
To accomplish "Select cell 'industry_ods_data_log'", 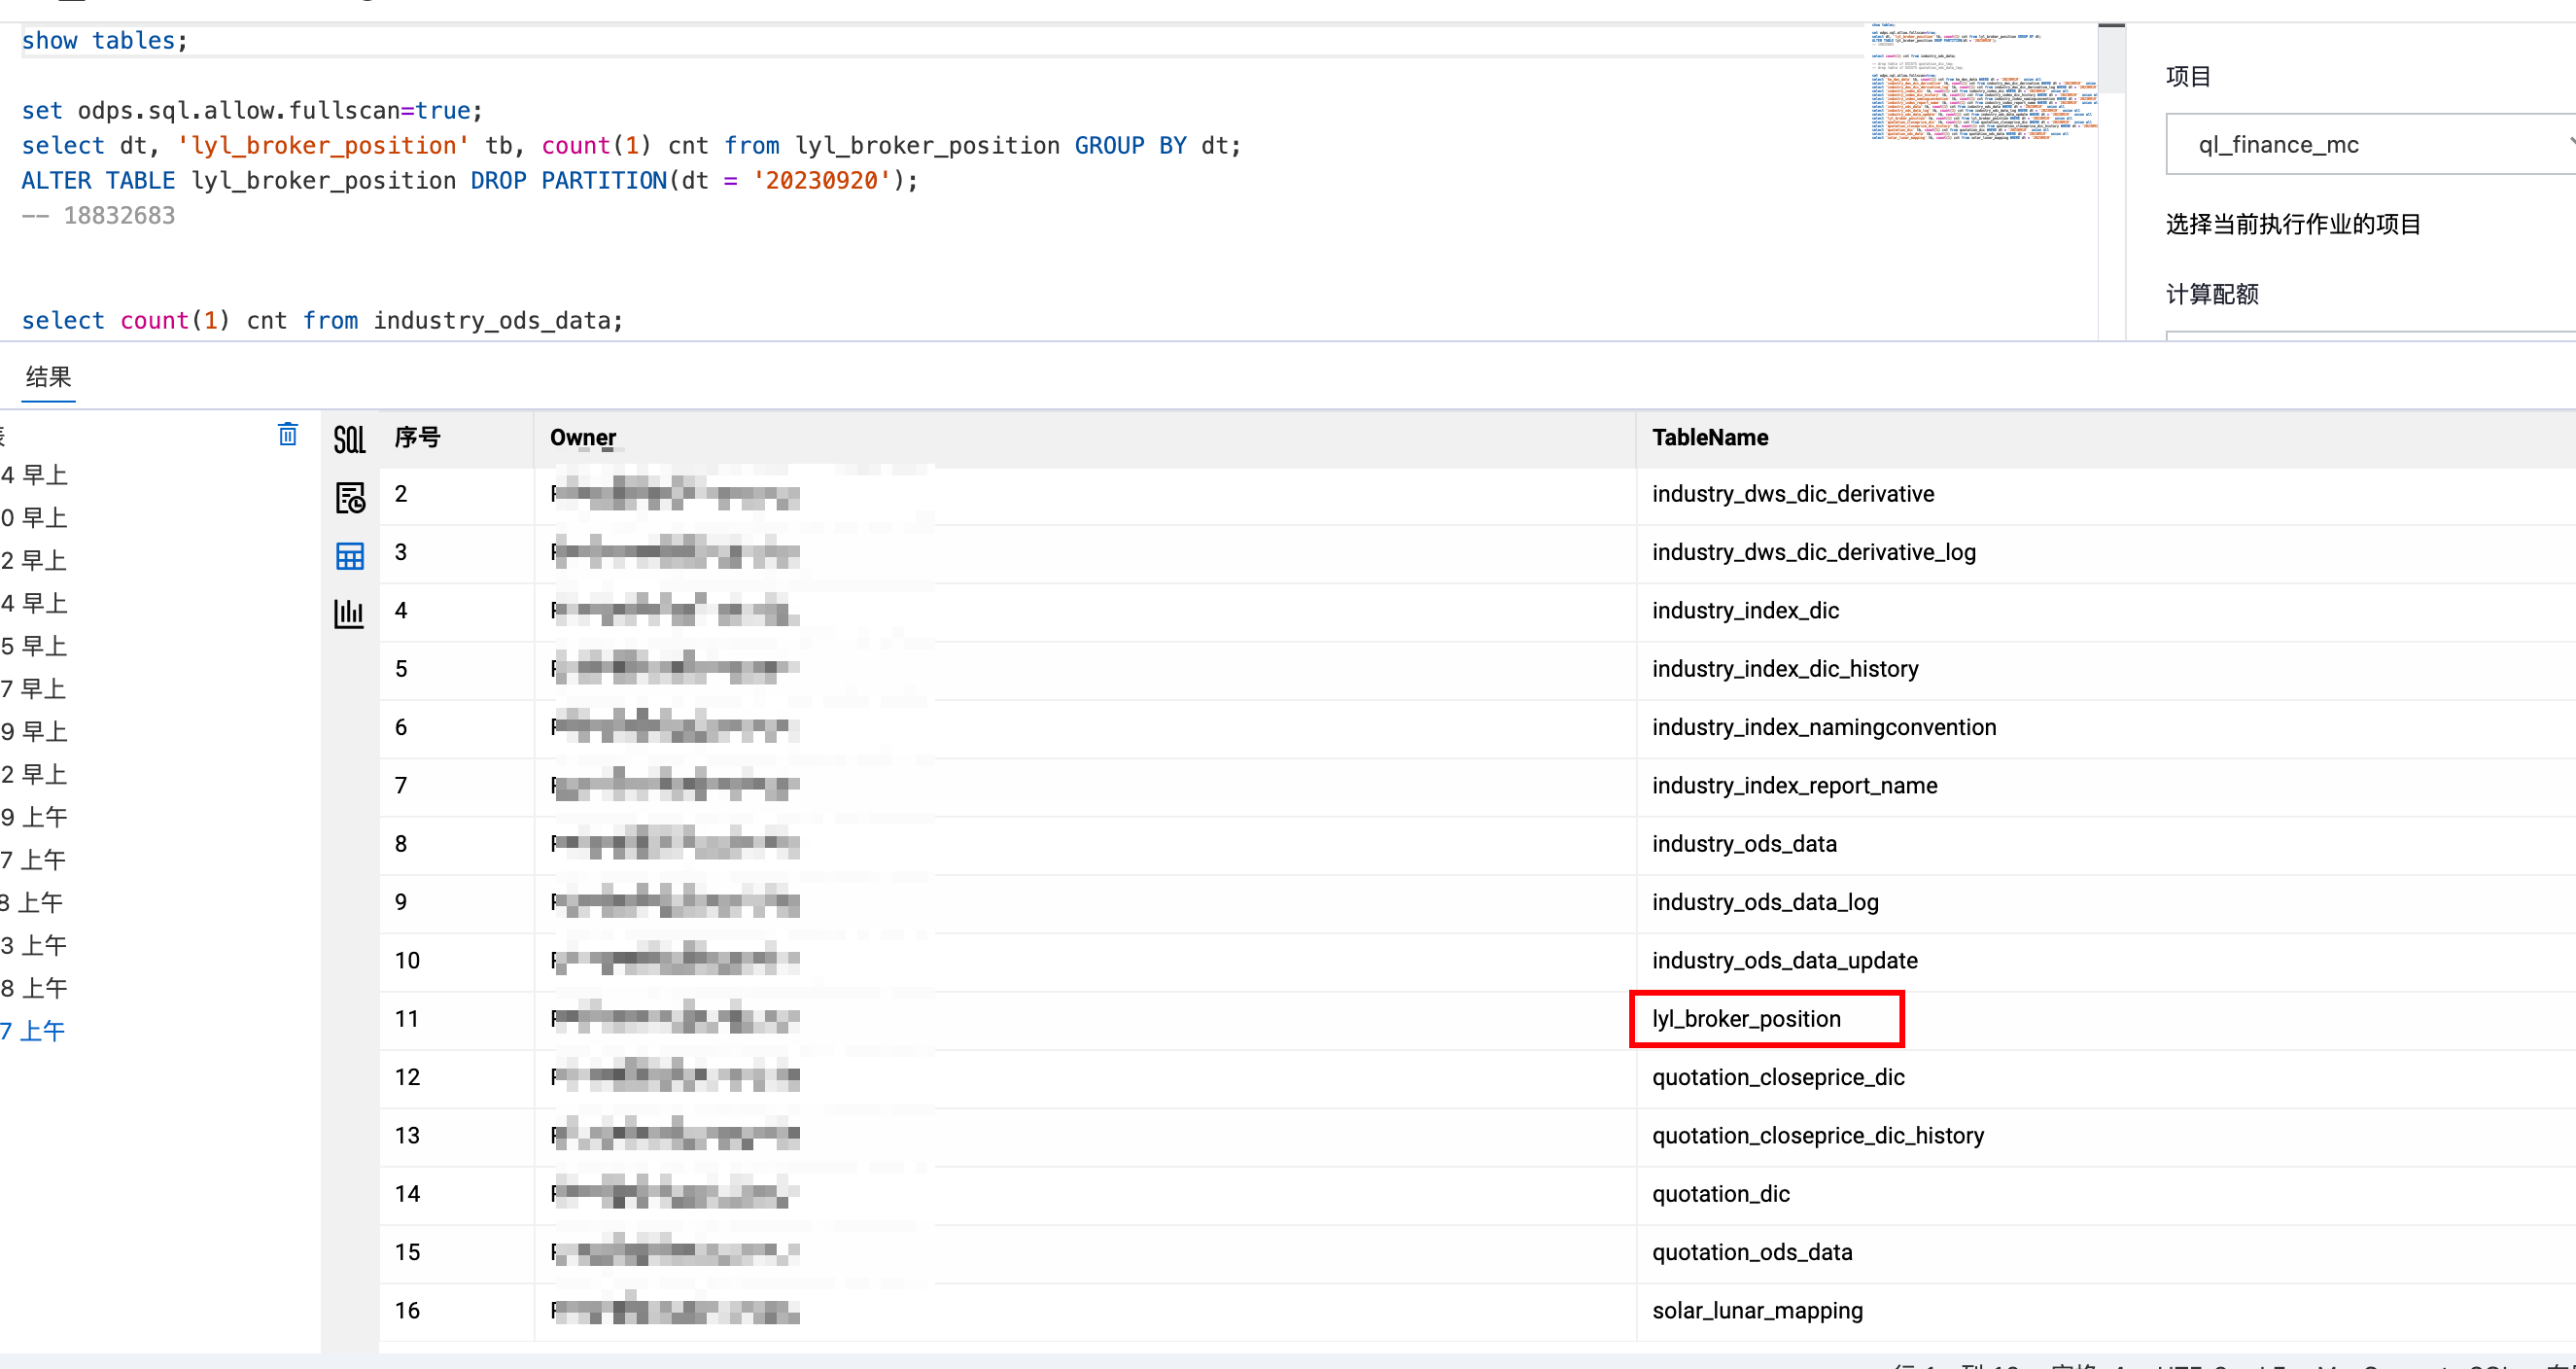I will click(x=1765, y=902).
